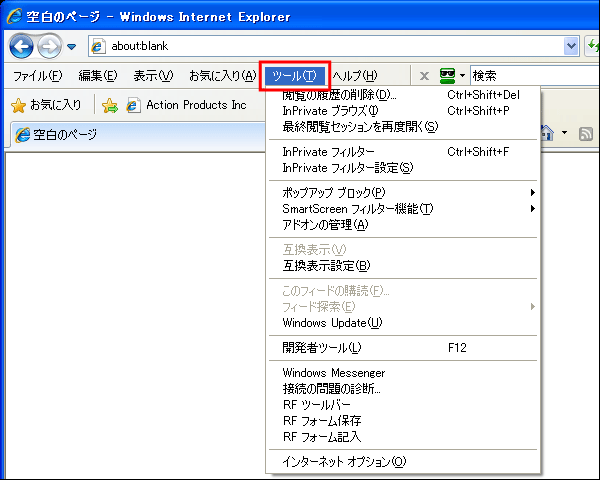Go back with the Back arrow button

coord(21,46)
